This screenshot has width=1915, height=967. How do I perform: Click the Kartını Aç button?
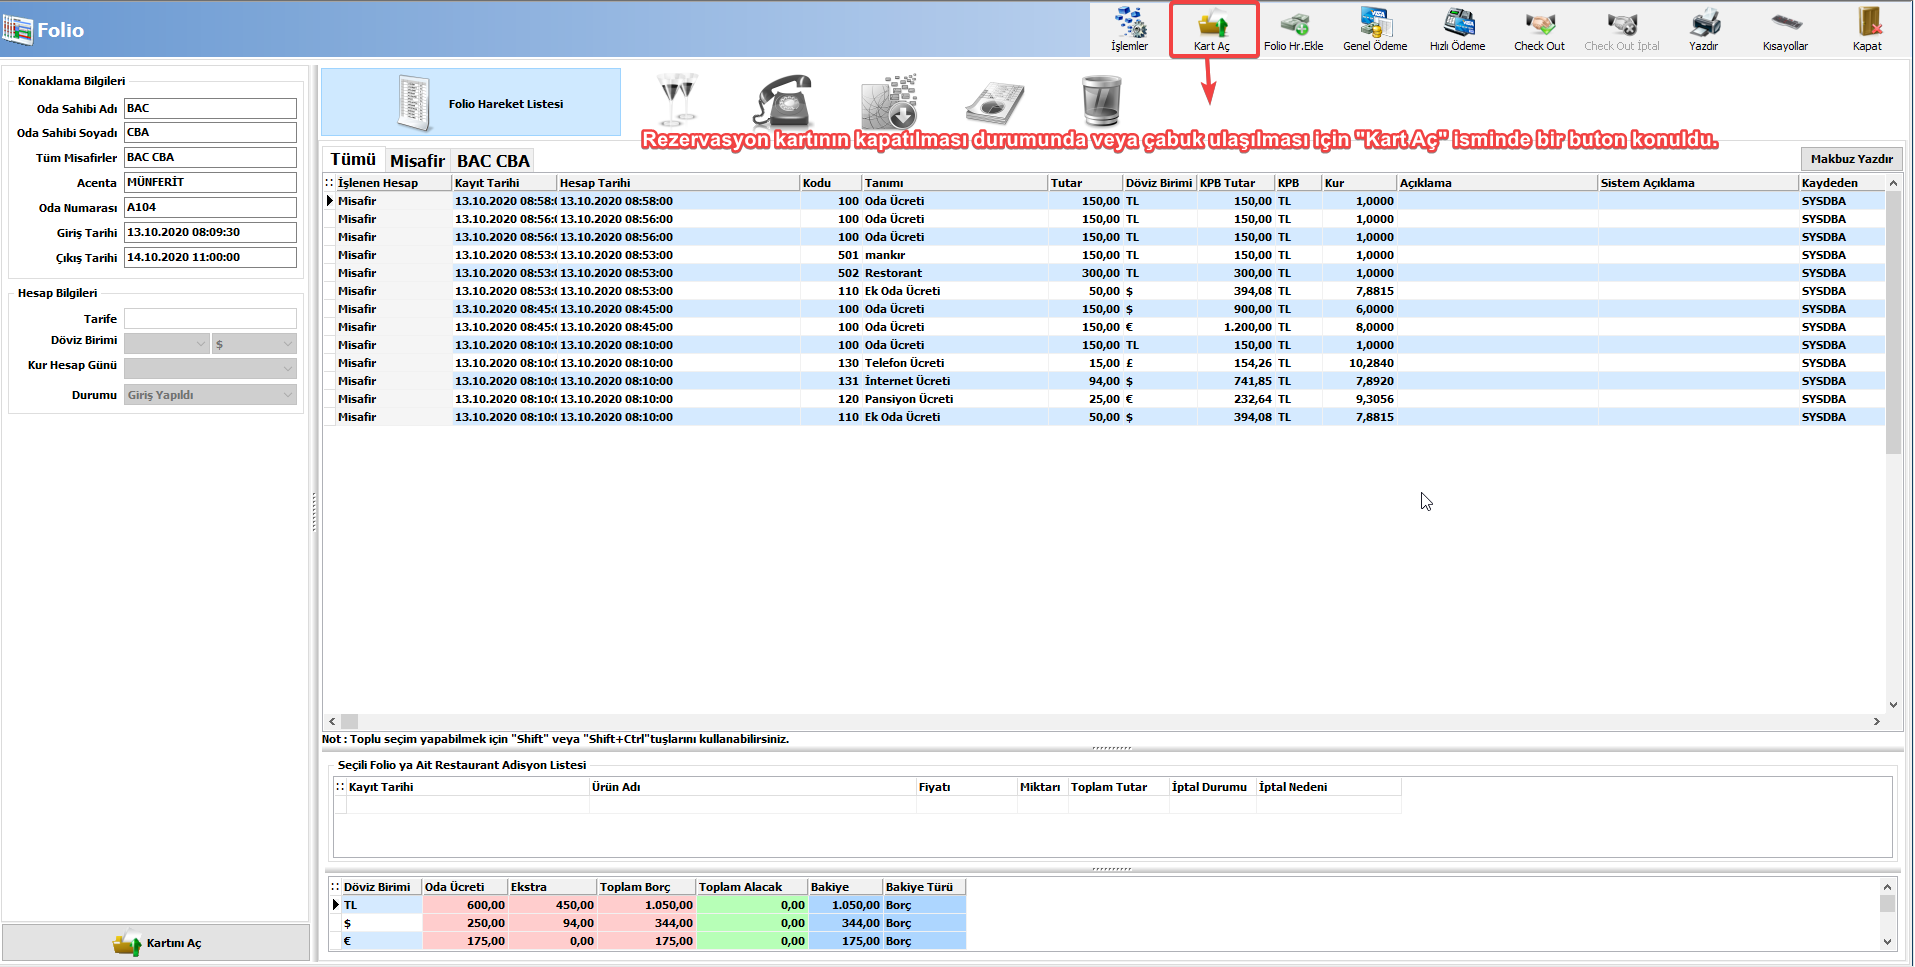click(156, 943)
